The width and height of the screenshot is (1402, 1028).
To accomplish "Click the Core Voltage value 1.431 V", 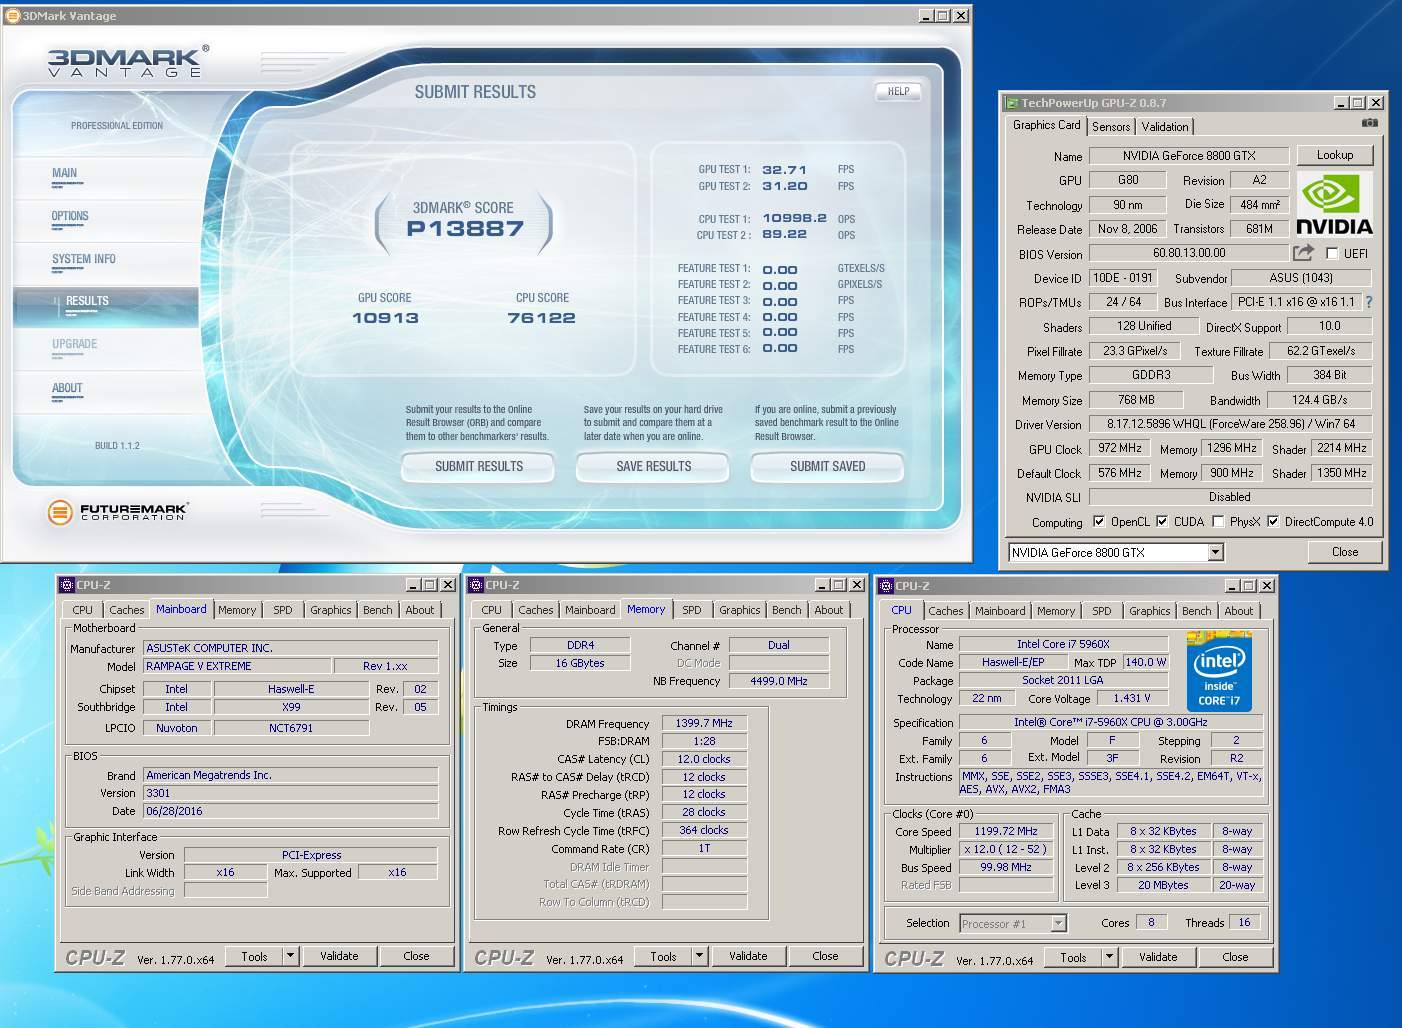I will coord(1132,698).
